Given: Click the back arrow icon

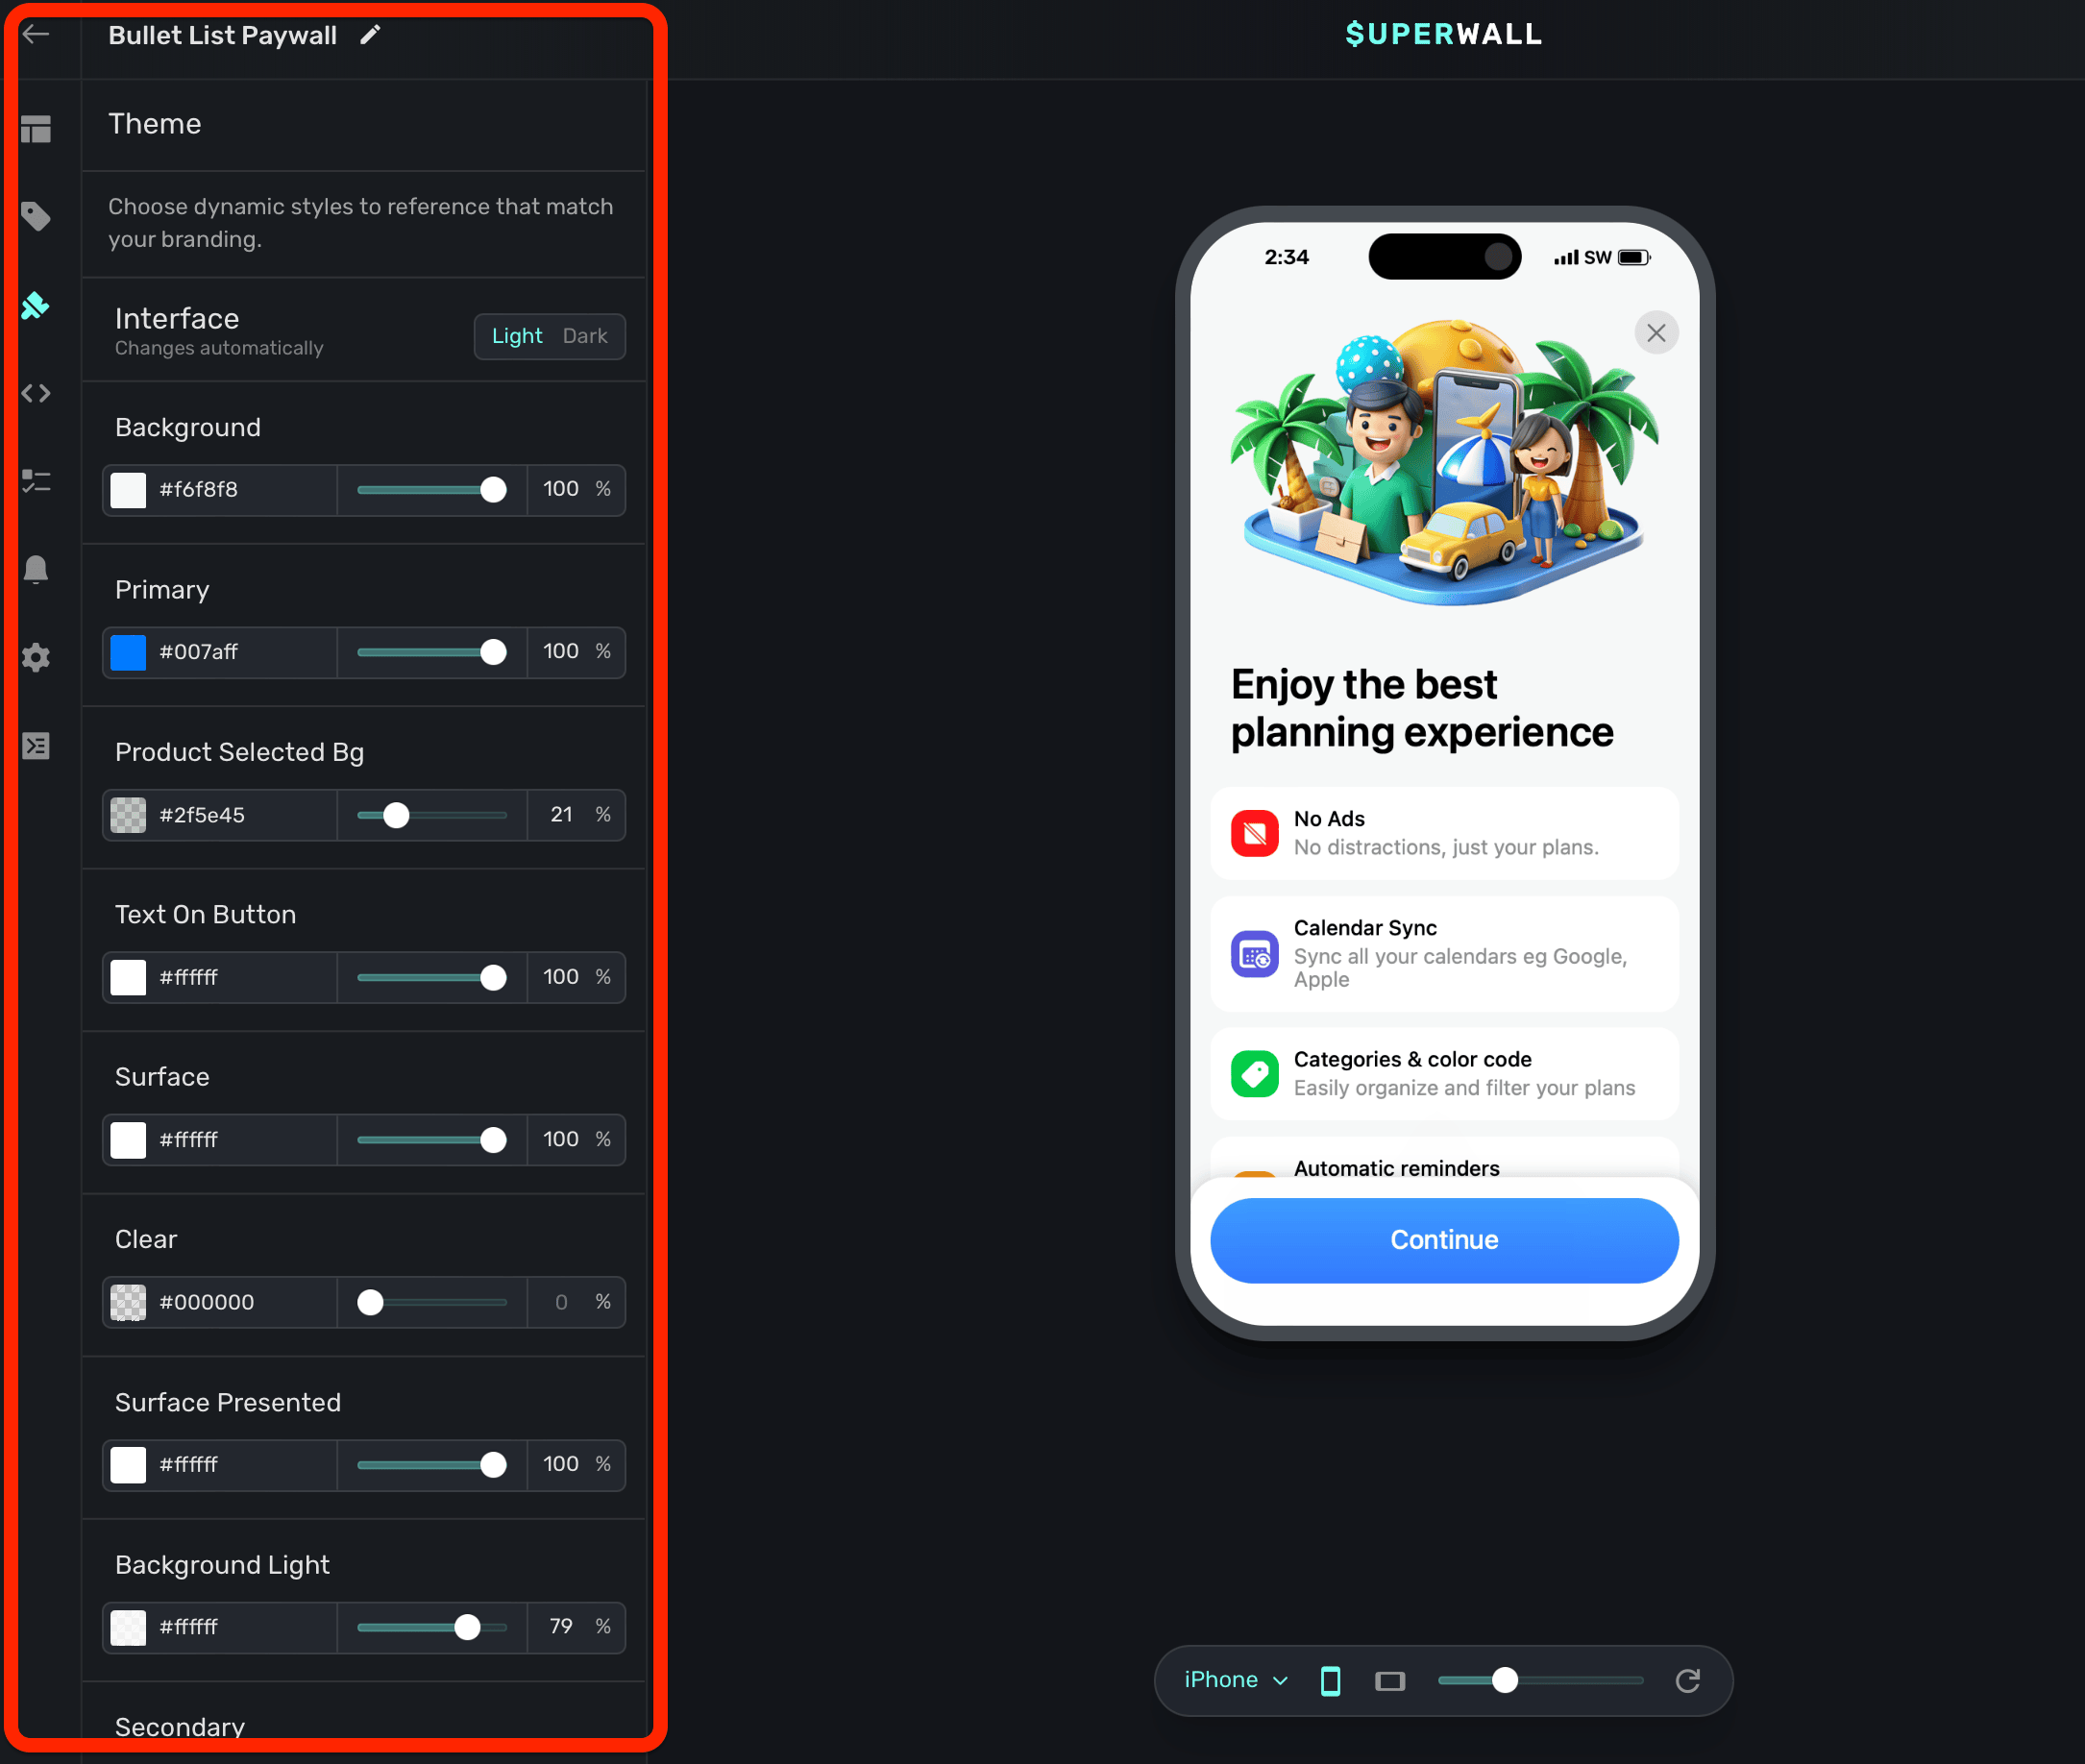Looking at the screenshot, I should (x=36, y=34).
